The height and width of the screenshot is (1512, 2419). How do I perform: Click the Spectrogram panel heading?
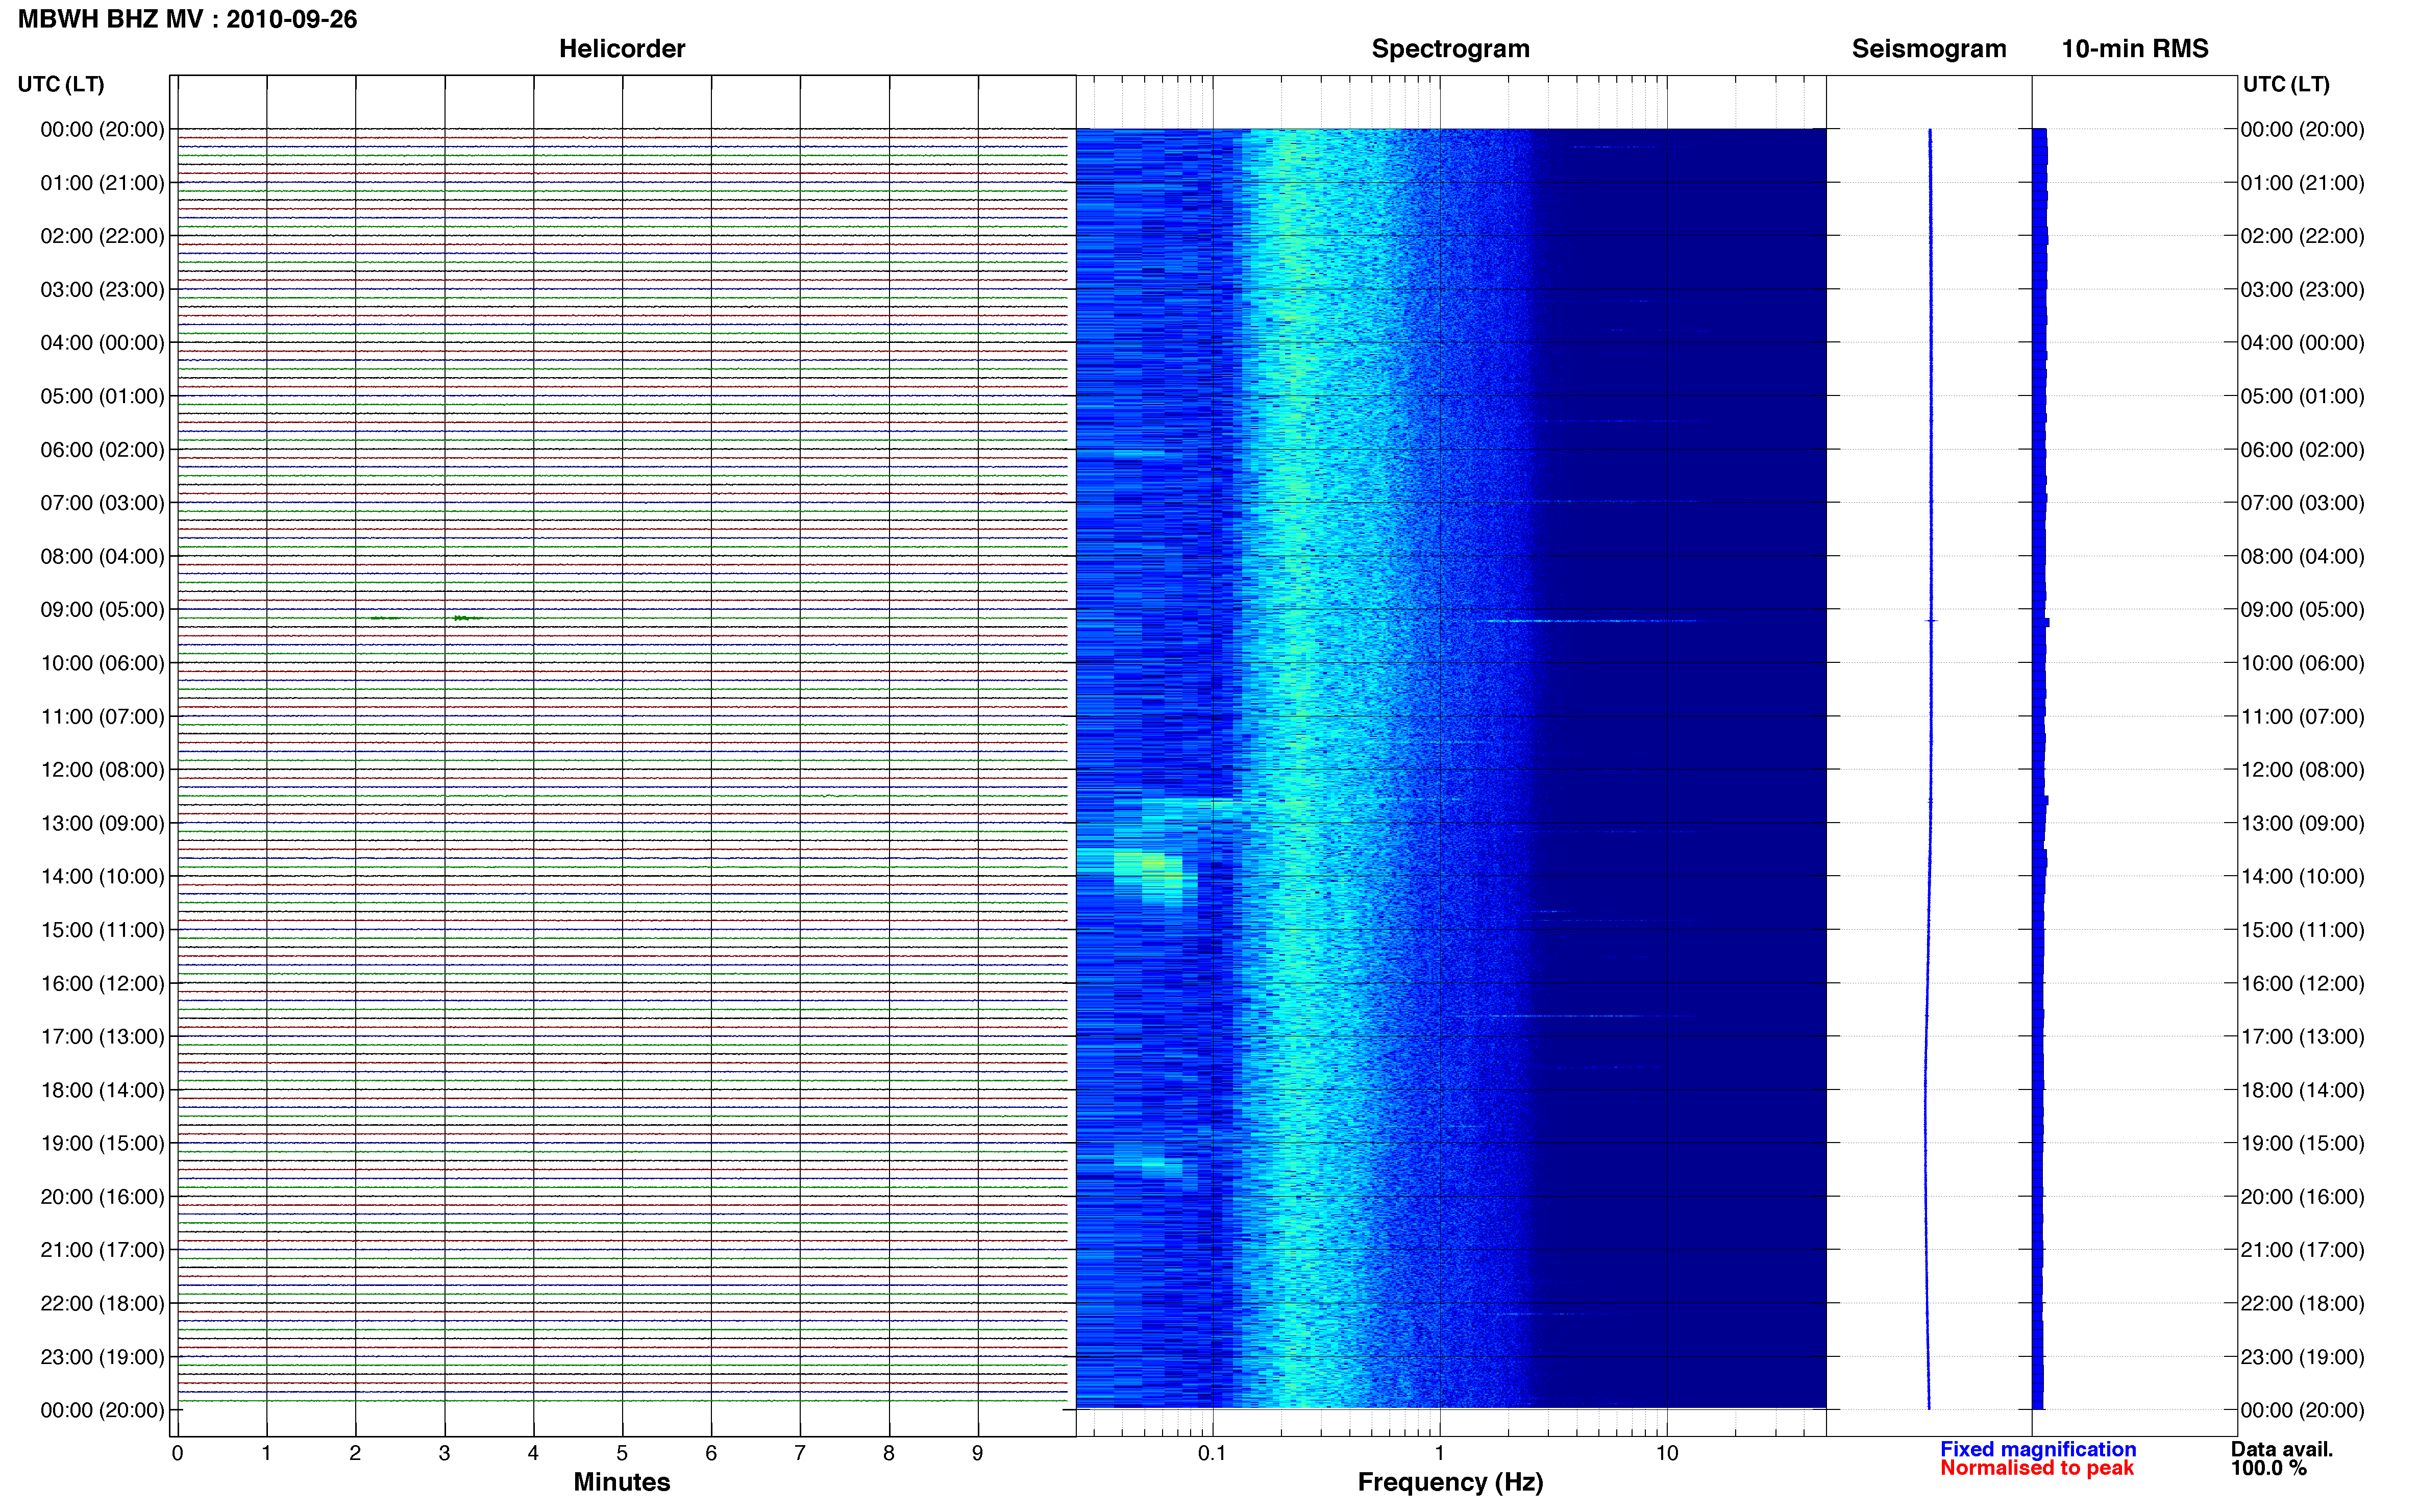1450,49
